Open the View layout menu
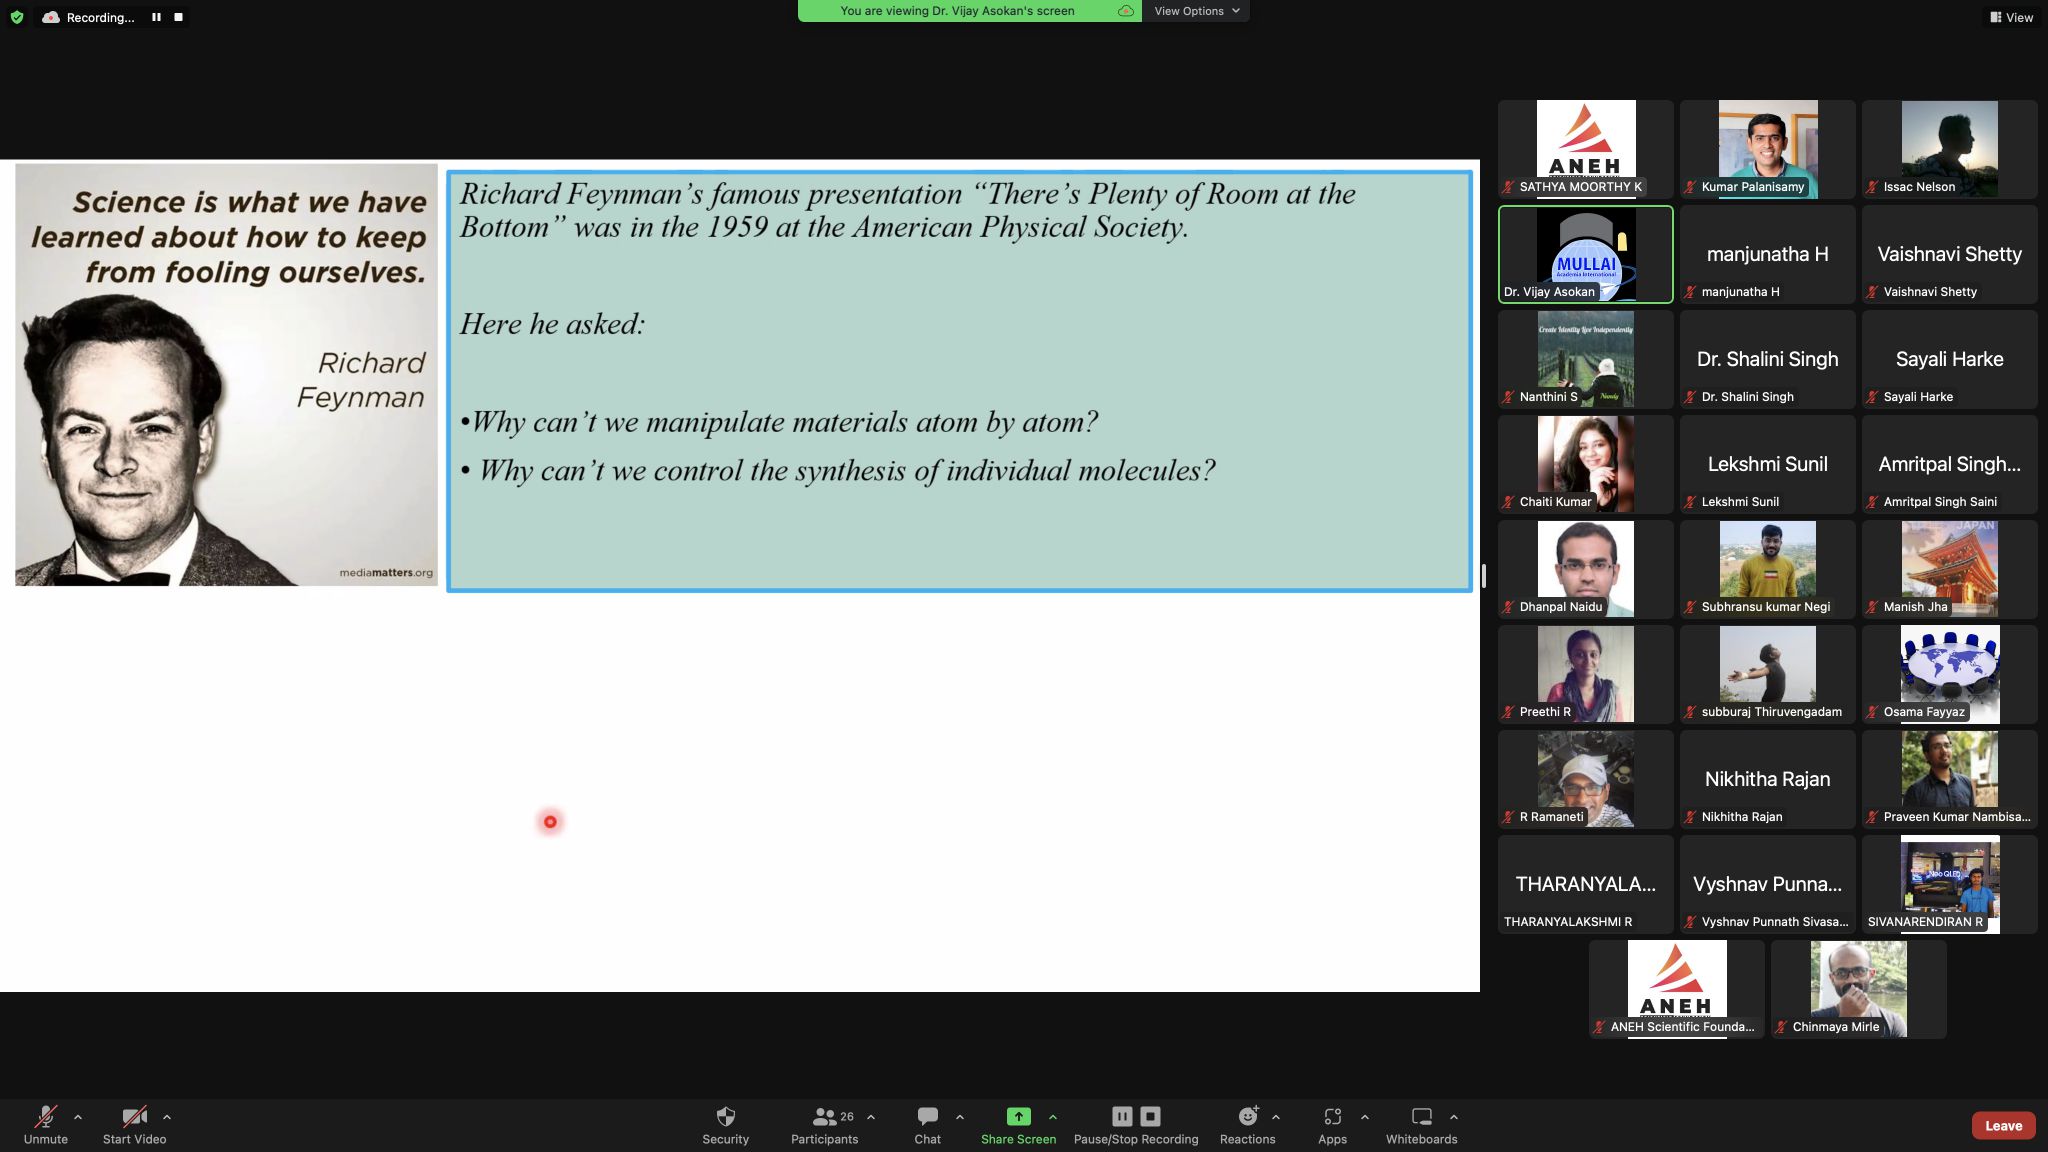 tap(2011, 17)
